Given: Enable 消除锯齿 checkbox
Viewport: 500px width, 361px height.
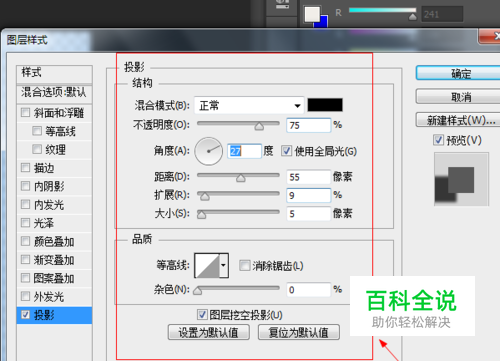Looking at the screenshot, I should point(245,266).
